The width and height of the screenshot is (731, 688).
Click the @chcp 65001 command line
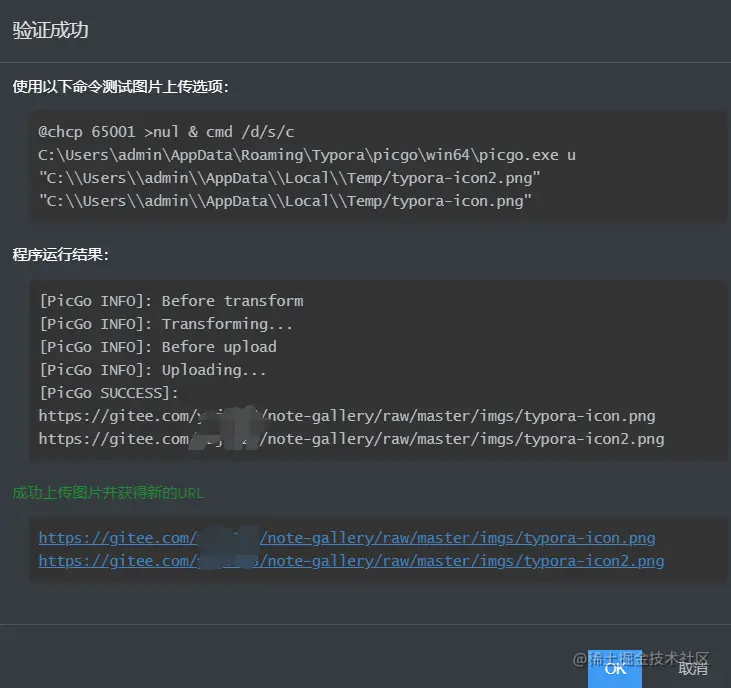coord(166,132)
